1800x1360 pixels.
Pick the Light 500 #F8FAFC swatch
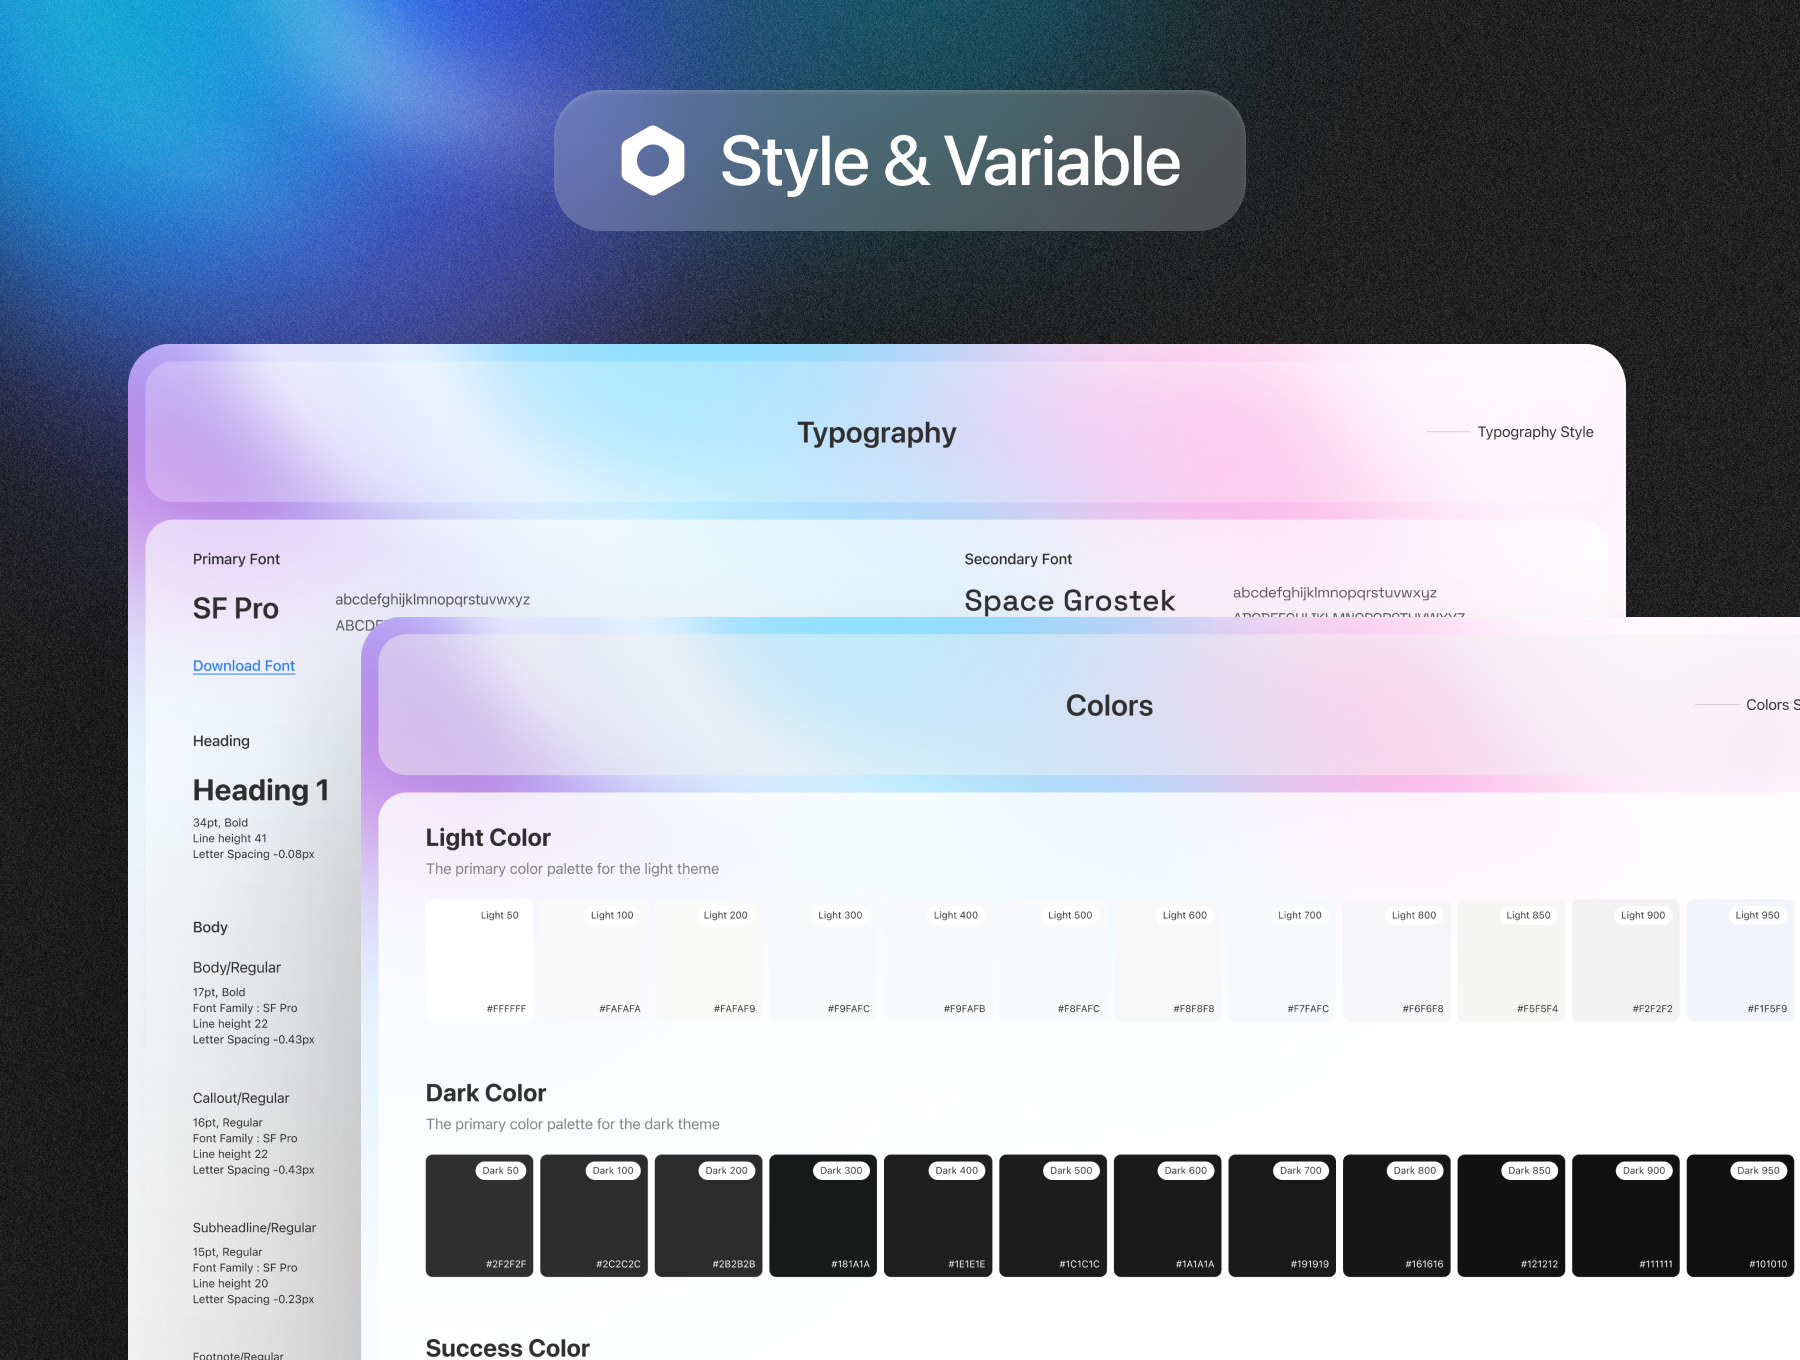1052,960
